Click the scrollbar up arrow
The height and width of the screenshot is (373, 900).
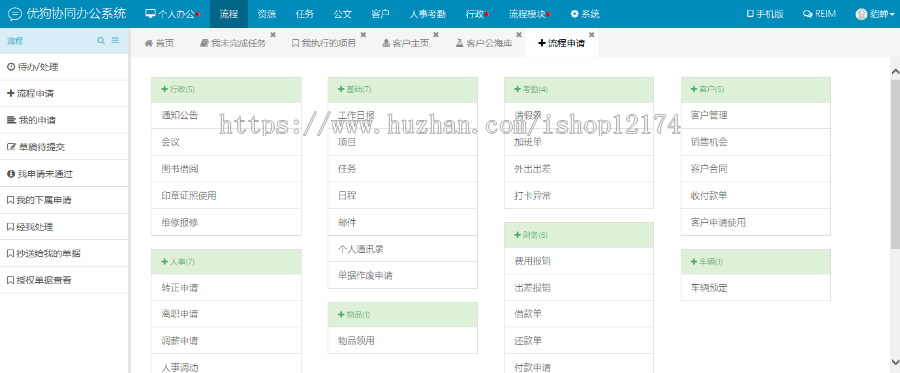pyautogui.click(x=895, y=71)
